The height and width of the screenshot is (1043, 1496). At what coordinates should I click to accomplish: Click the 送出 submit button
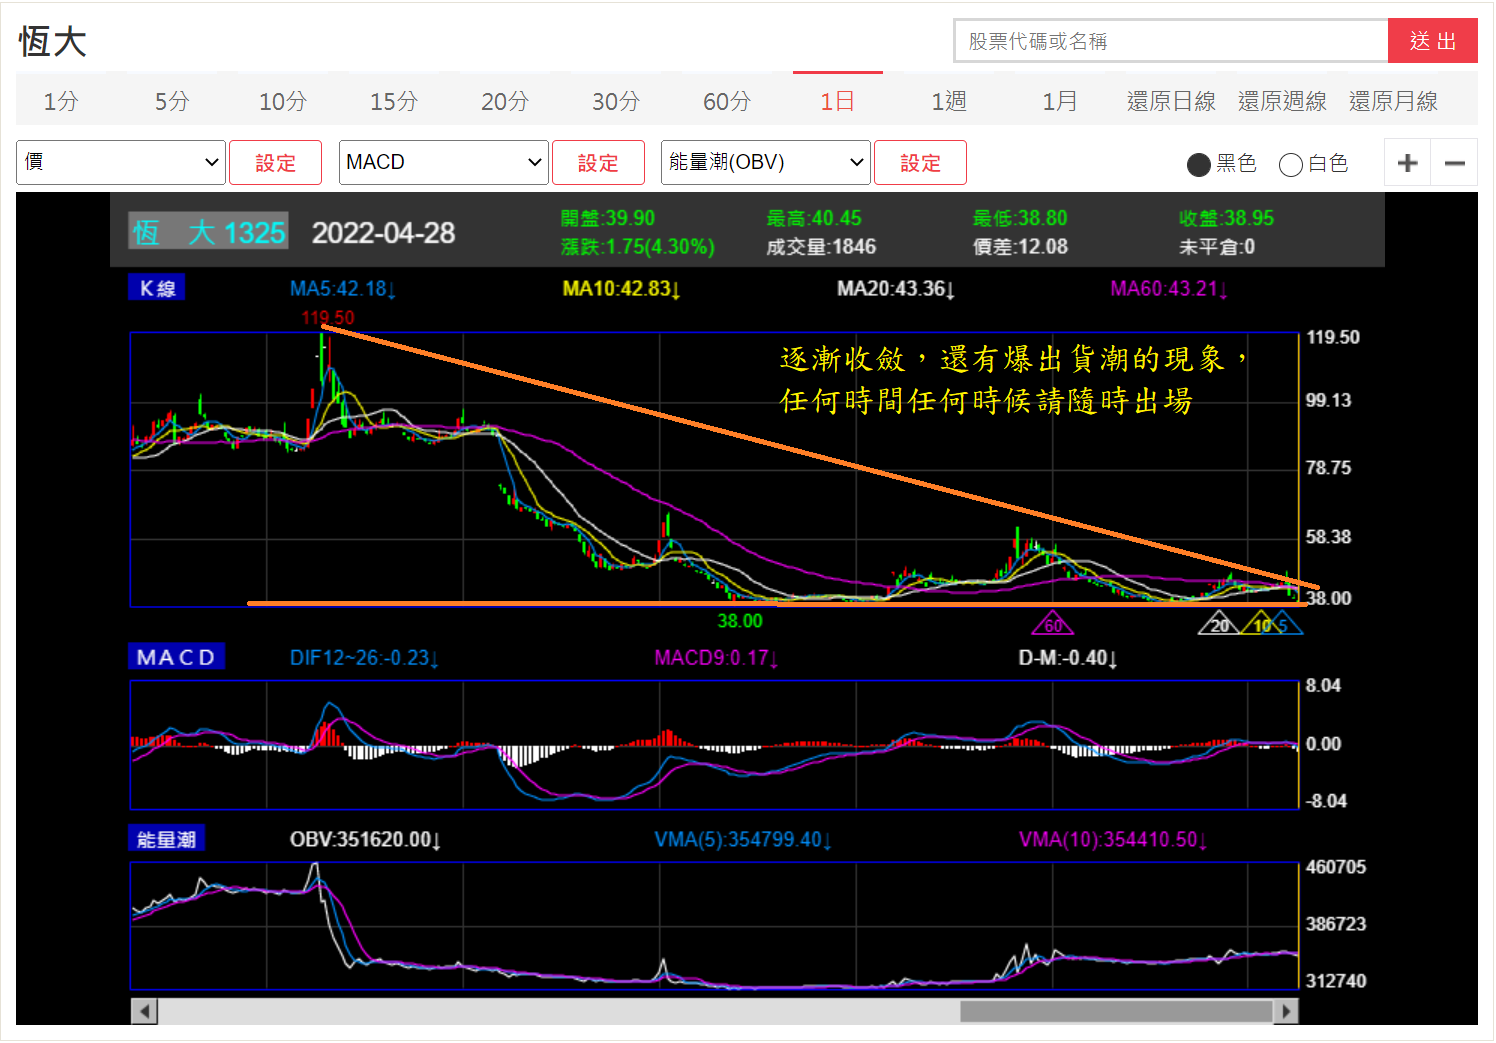click(x=1433, y=41)
